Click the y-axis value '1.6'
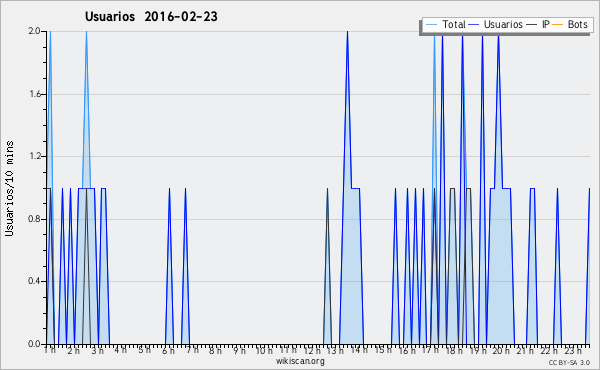Viewport: 600px width, 370px height. [x=34, y=94]
